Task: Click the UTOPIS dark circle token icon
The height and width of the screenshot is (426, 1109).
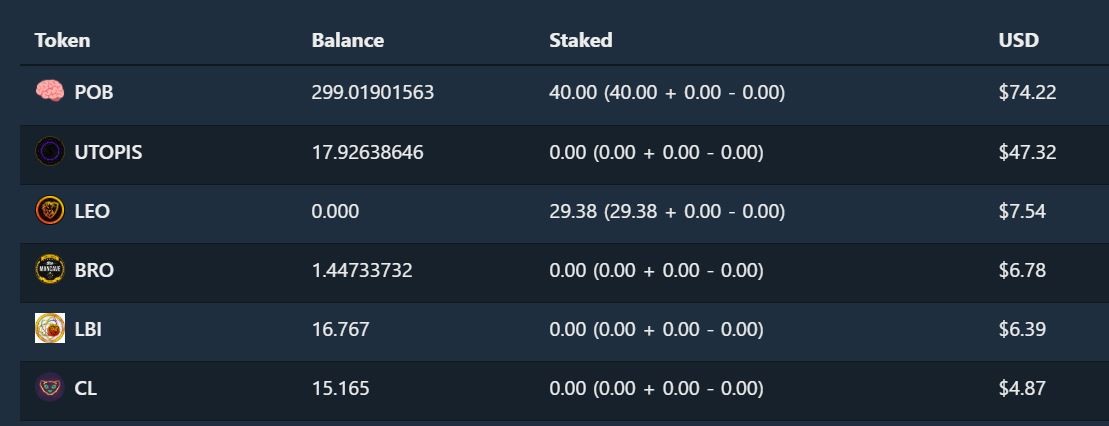Action: [x=50, y=151]
